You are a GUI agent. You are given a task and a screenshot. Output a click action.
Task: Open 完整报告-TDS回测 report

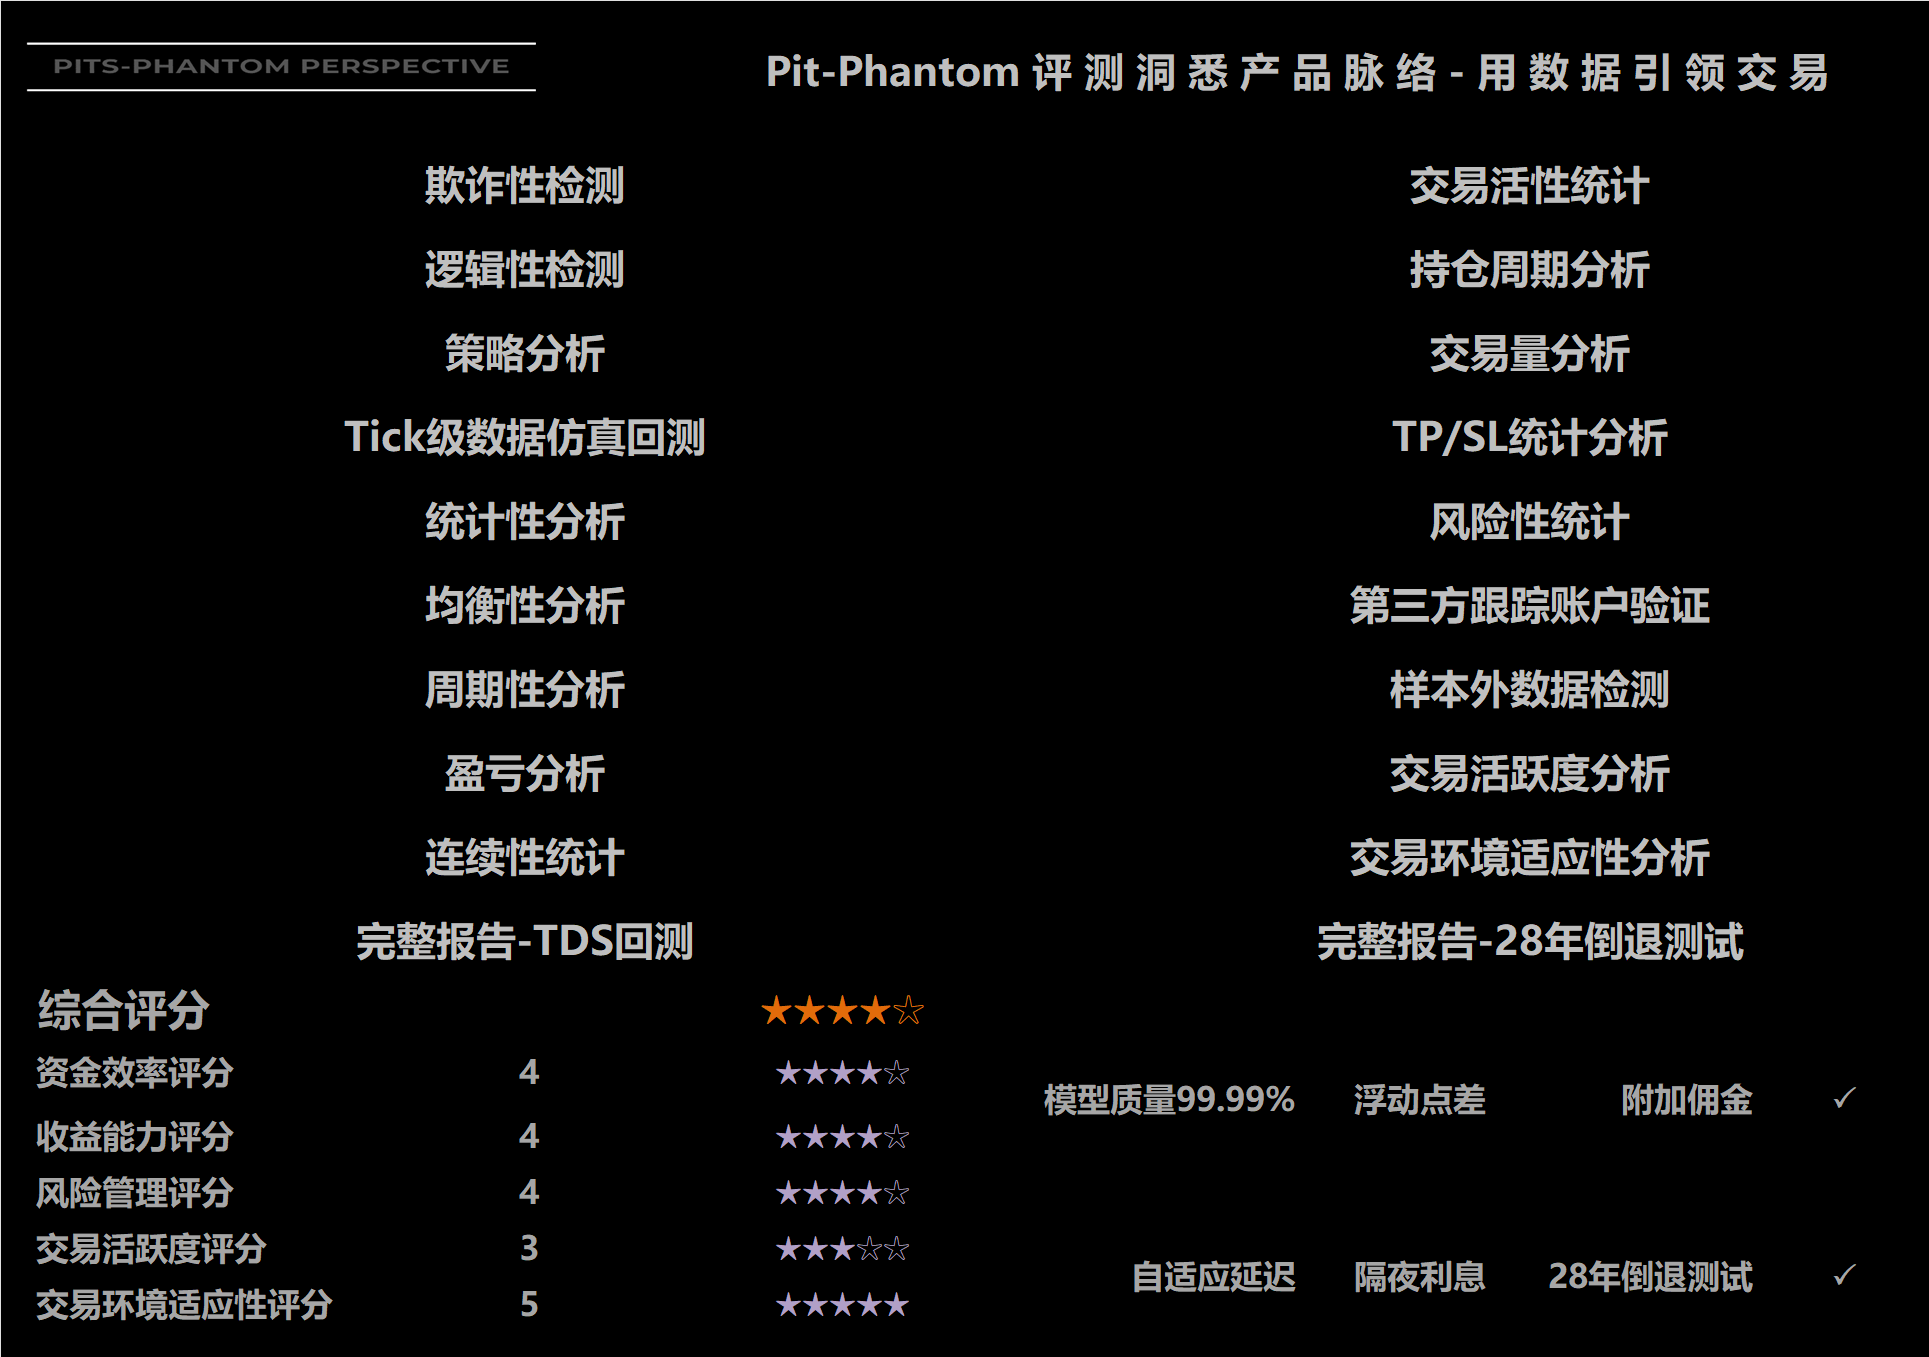(x=524, y=942)
